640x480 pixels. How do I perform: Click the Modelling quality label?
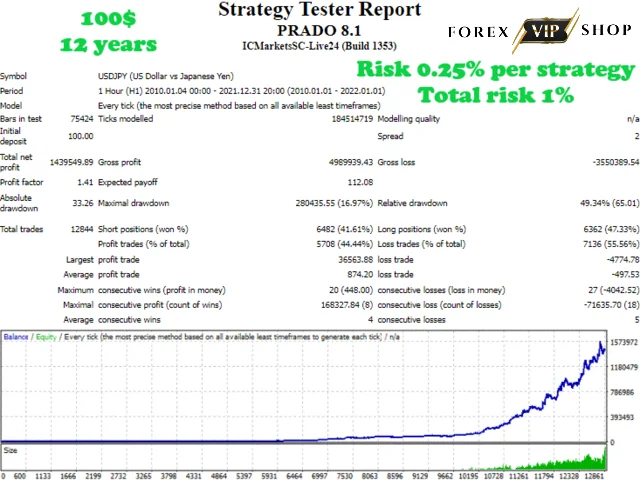(409, 119)
